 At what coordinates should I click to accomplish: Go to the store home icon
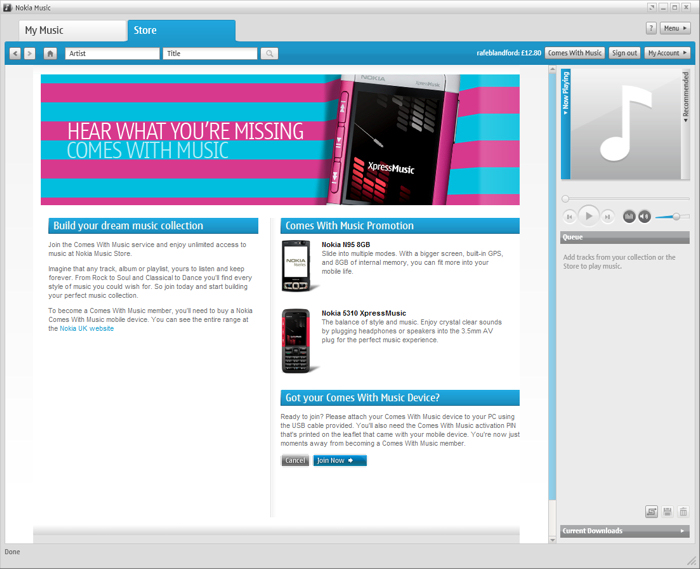pos(50,54)
